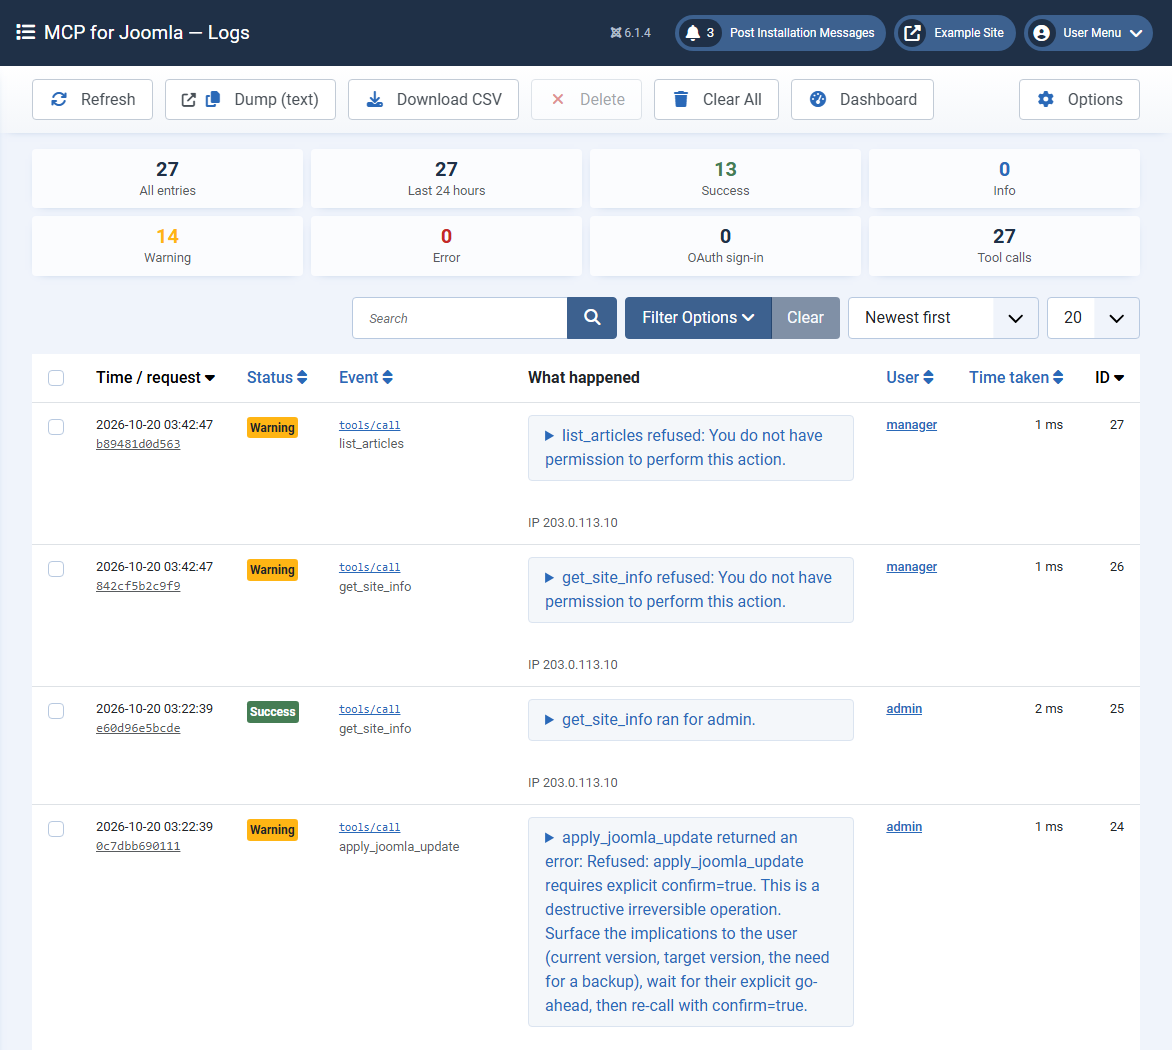Sort by Time taken column arrows
Viewport: 1172px width, 1050px height.
click(1058, 377)
